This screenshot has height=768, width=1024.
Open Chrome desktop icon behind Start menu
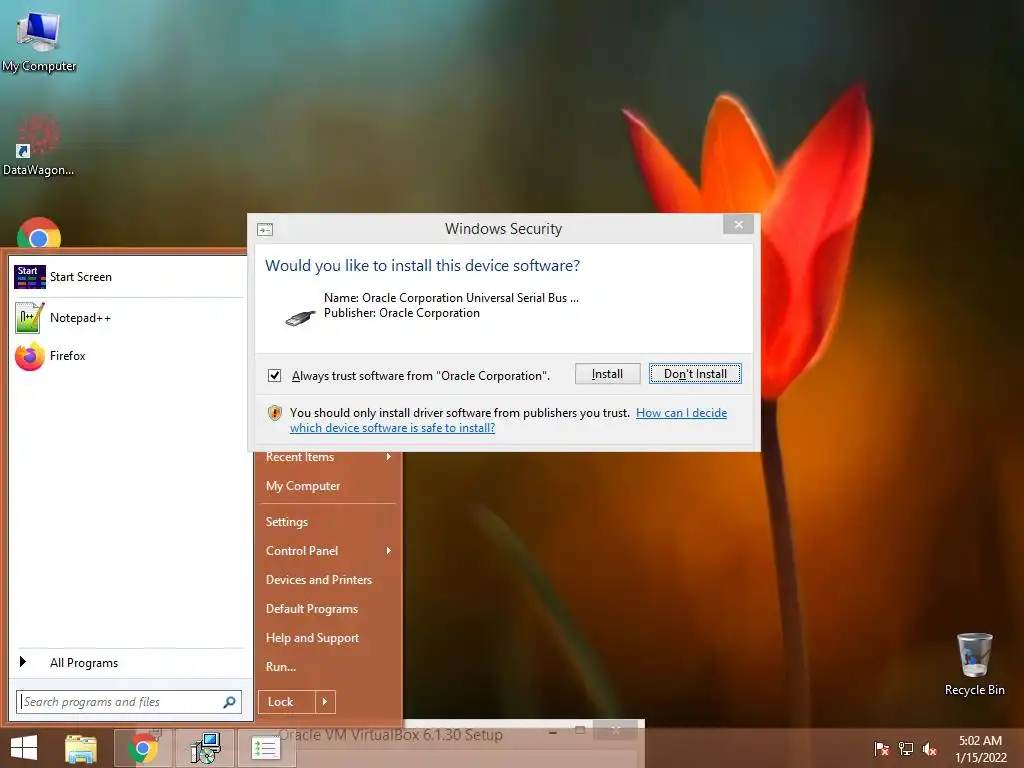pyautogui.click(x=39, y=234)
